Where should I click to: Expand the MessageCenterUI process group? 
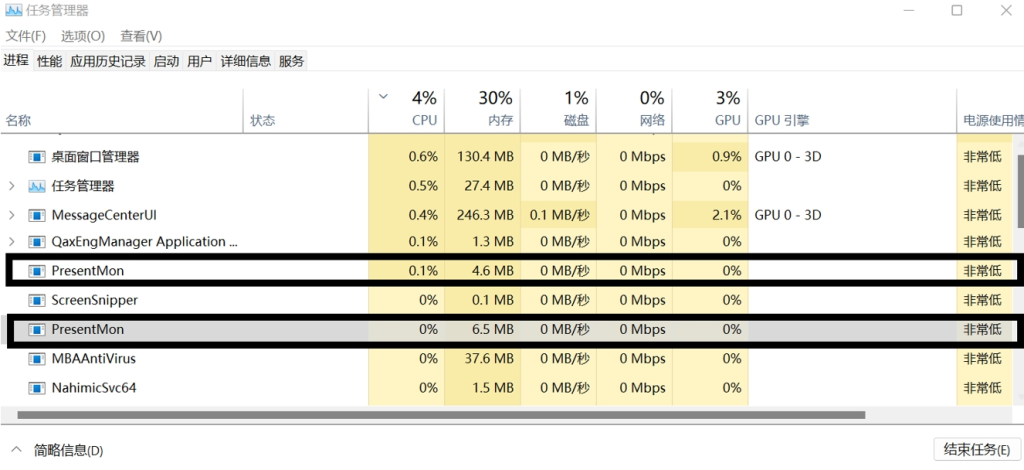click(12, 215)
